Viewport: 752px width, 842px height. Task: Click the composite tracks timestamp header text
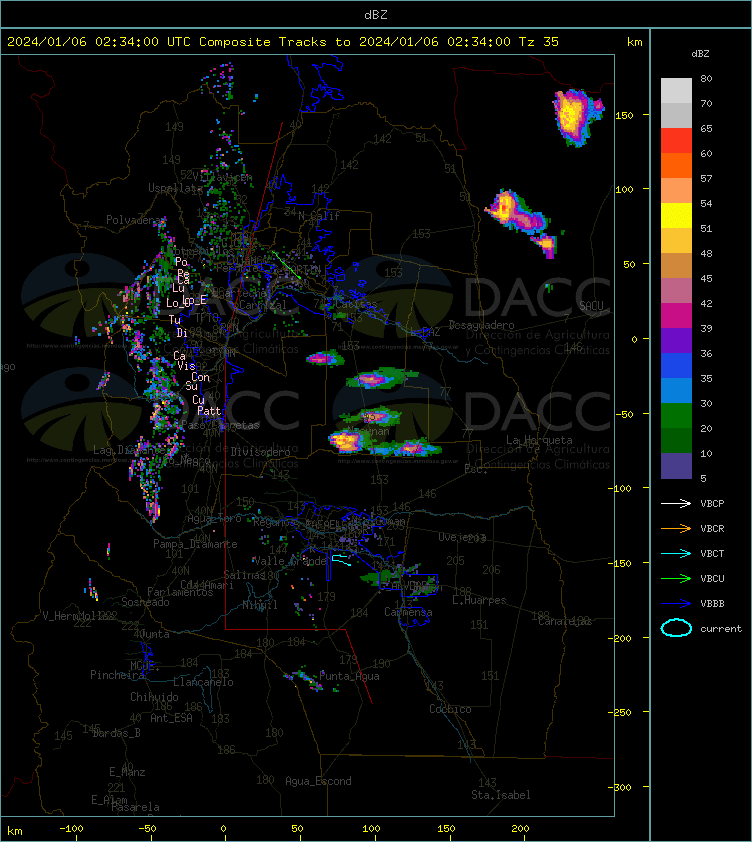pyautogui.click(x=283, y=41)
